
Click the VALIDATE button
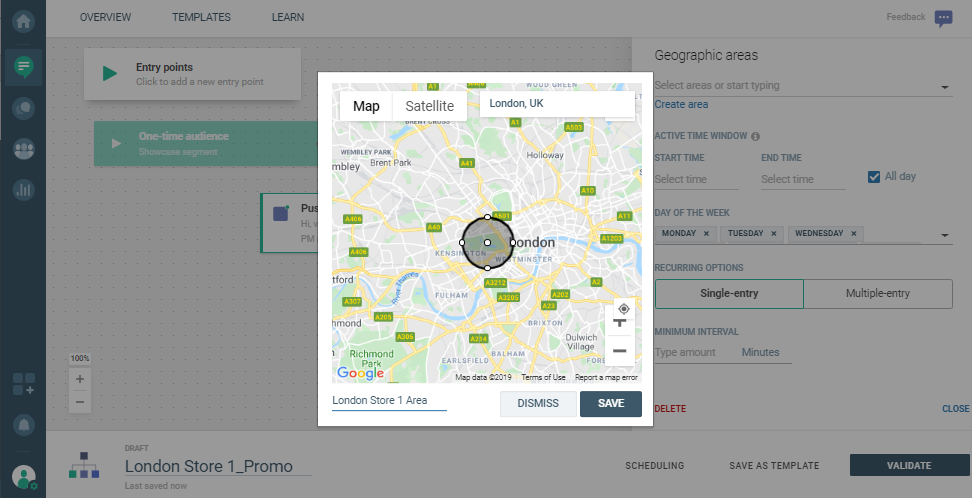click(909, 465)
